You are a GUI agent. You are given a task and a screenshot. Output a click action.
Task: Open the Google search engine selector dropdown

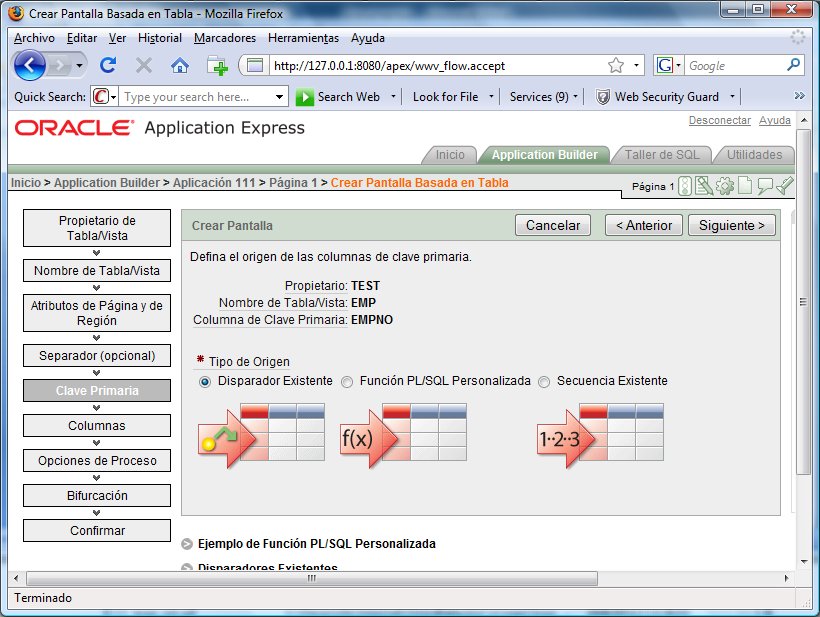pyautogui.click(x=678, y=65)
